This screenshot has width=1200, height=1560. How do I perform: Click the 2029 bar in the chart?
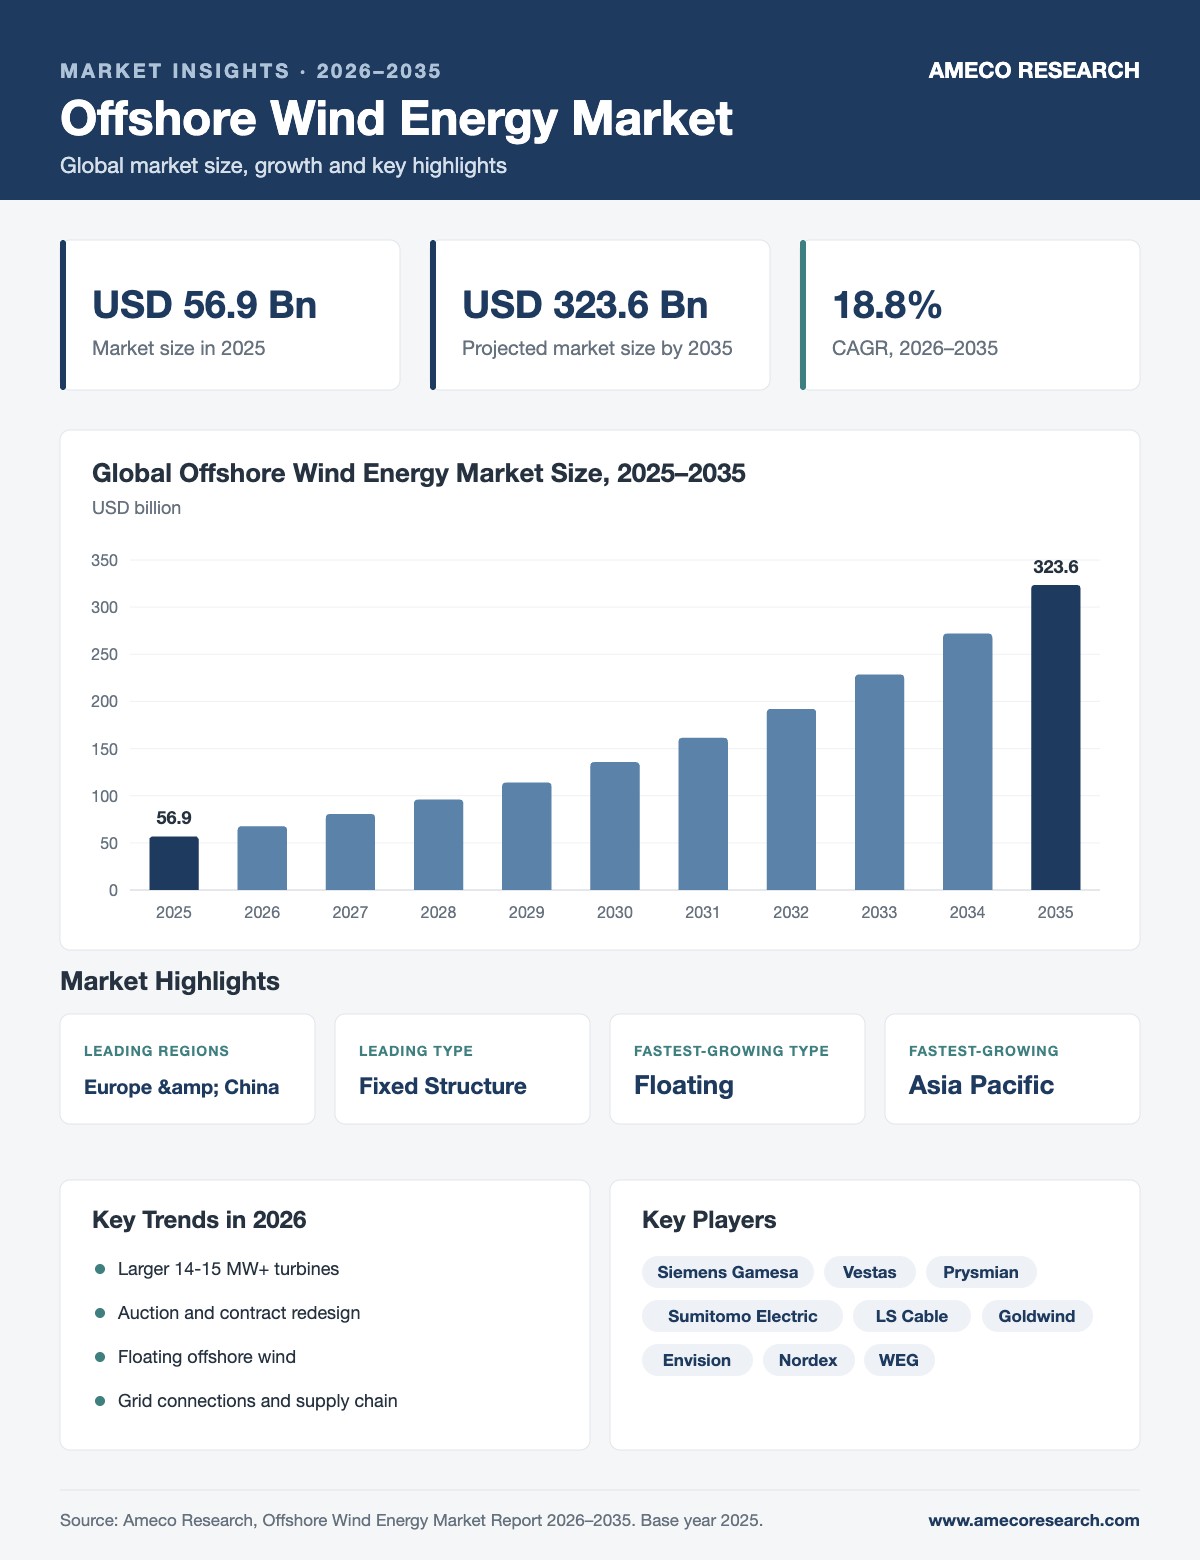point(527,836)
